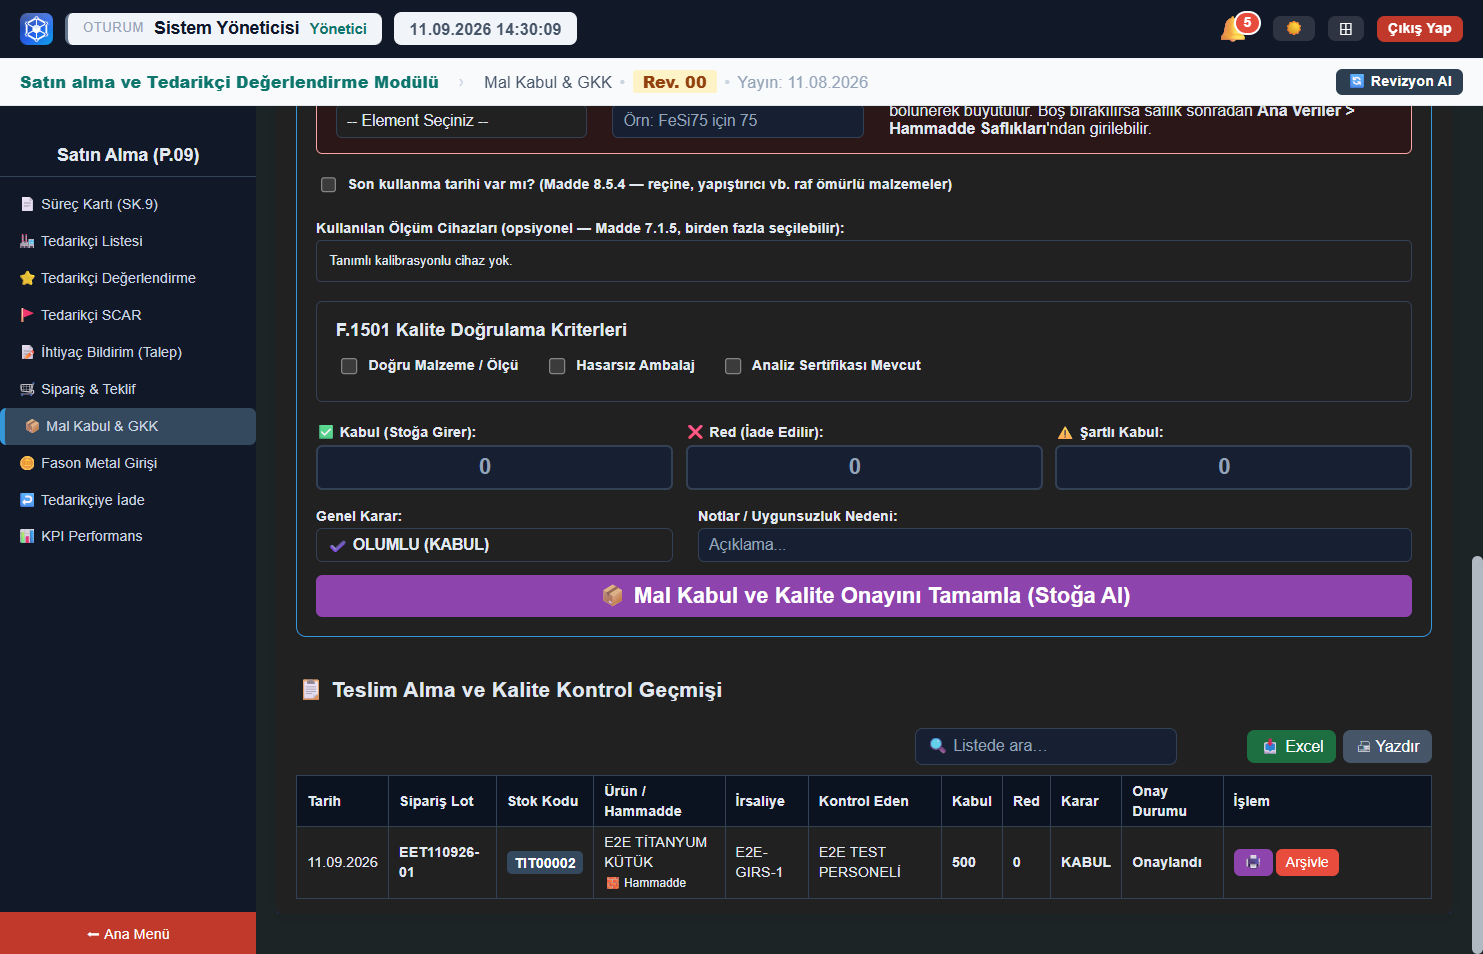Screen dimensions: 1483x954
Task: Click the purple print icon in table row
Action: [x=1253, y=862]
